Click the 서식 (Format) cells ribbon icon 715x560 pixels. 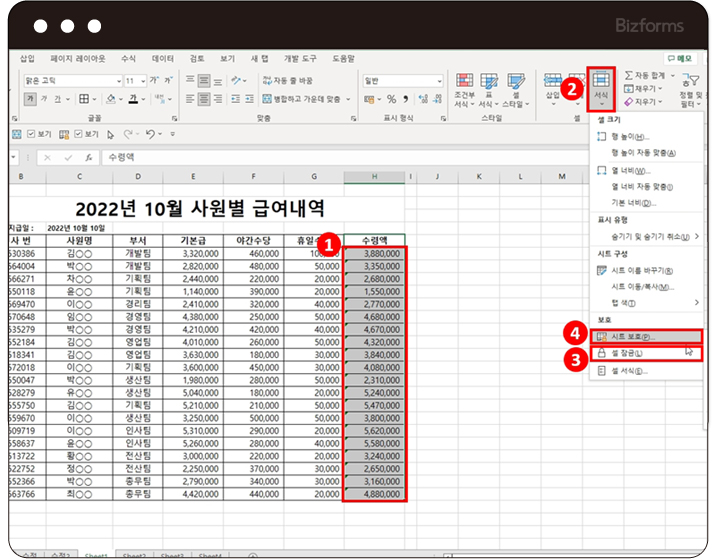601,85
